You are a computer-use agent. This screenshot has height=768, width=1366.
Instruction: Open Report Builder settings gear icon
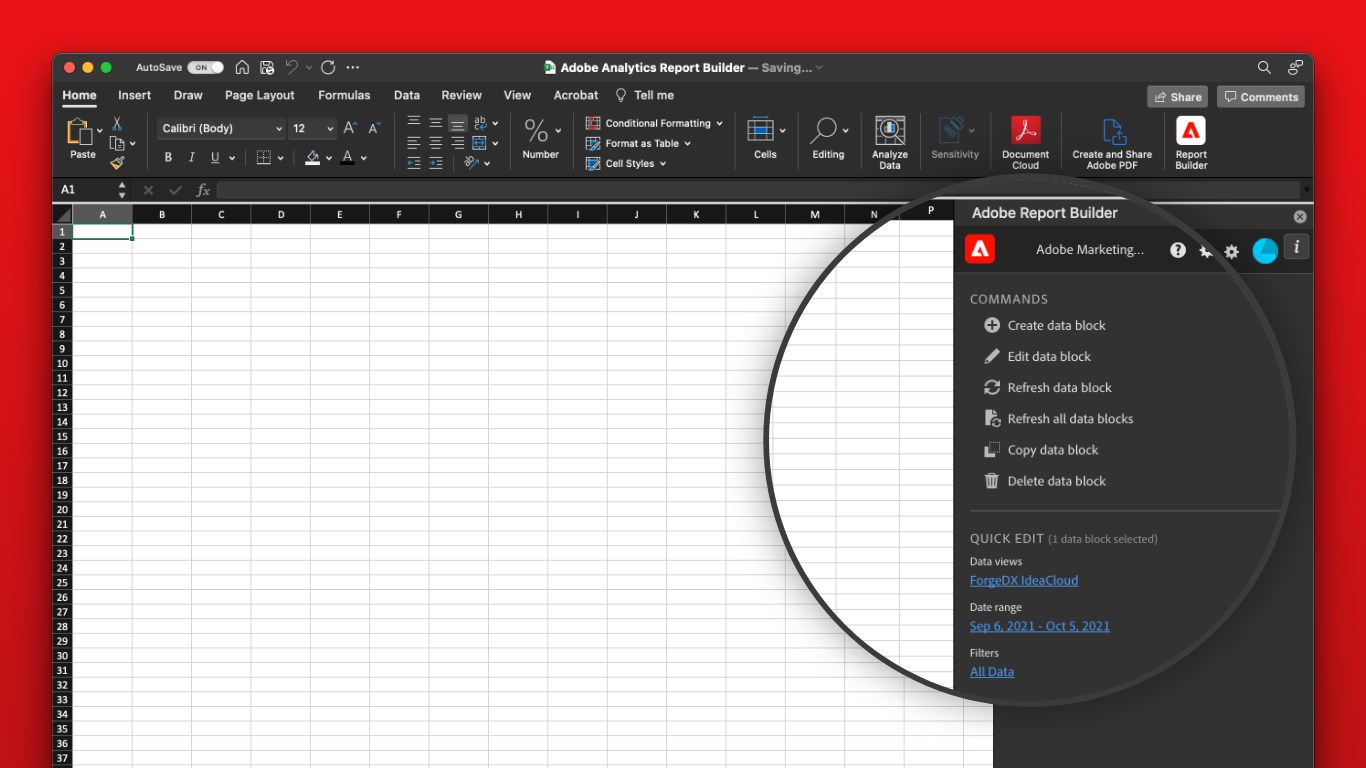(x=1232, y=251)
